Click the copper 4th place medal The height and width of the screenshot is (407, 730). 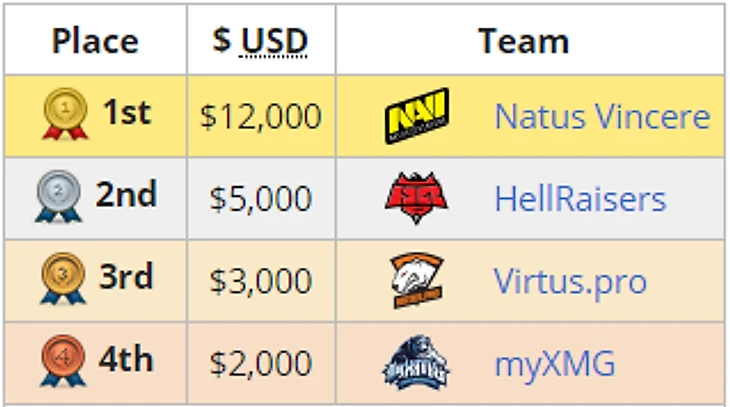[63, 361]
